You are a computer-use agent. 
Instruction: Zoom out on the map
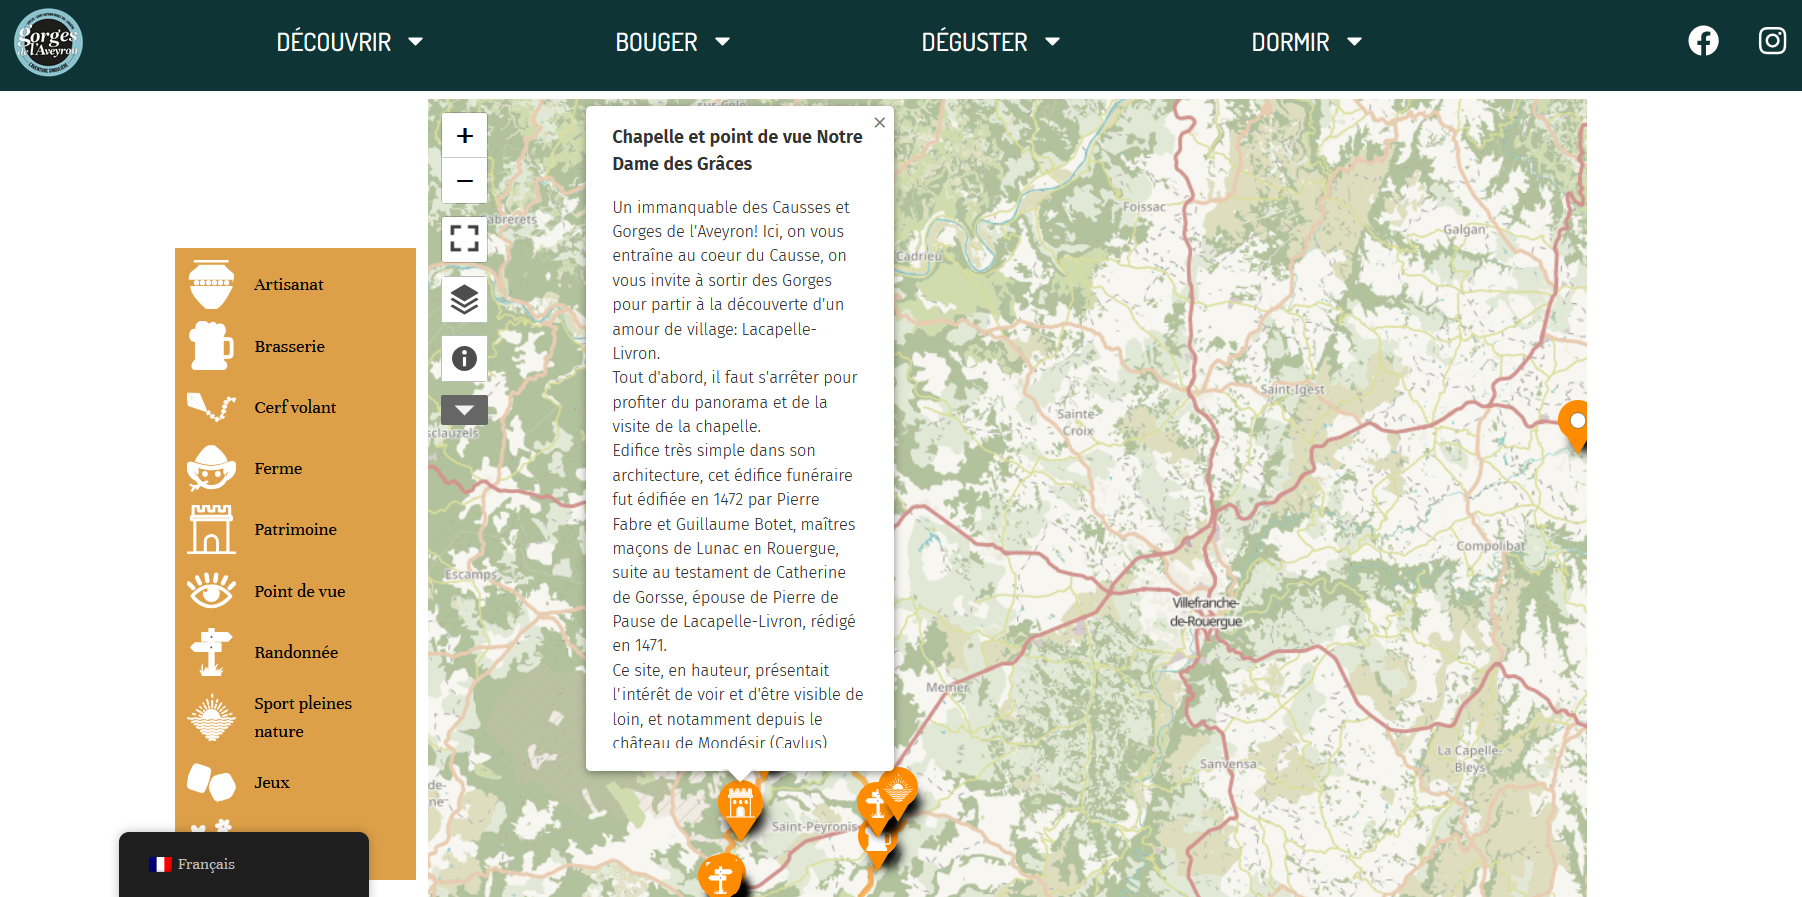point(464,181)
